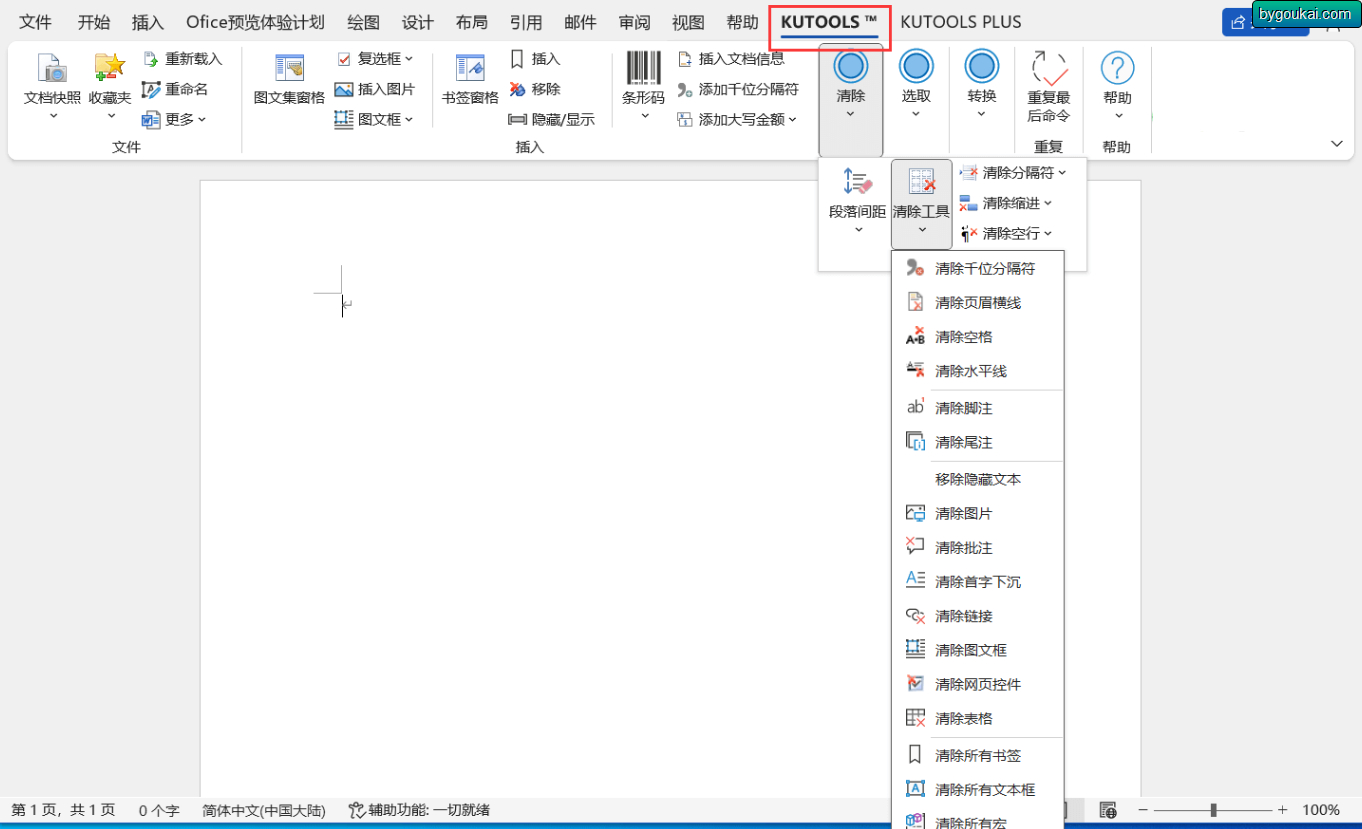Switch to the 审阅 tab
This screenshot has height=829, width=1362.
tap(634, 22)
